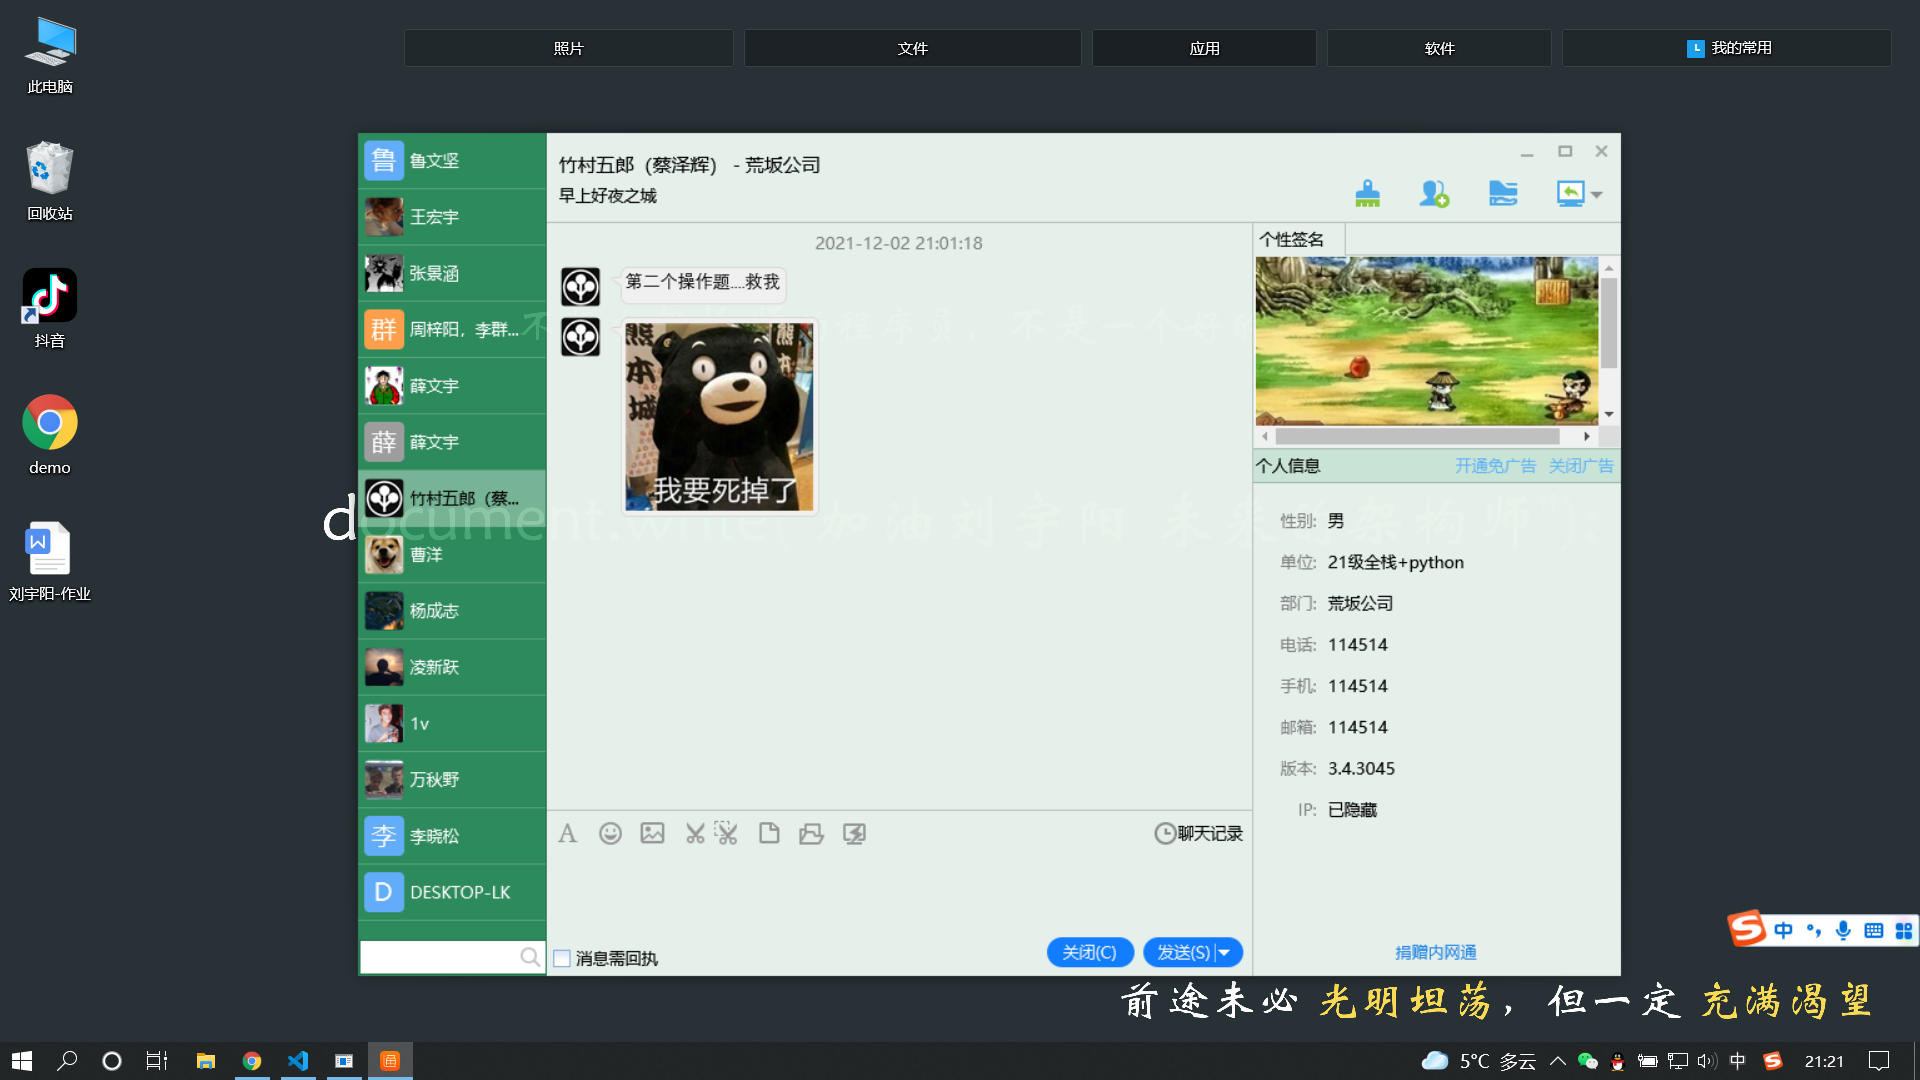Select contact DESKTOP-LK in the list
The image size is (1920, 1080).
coord(452,892)
